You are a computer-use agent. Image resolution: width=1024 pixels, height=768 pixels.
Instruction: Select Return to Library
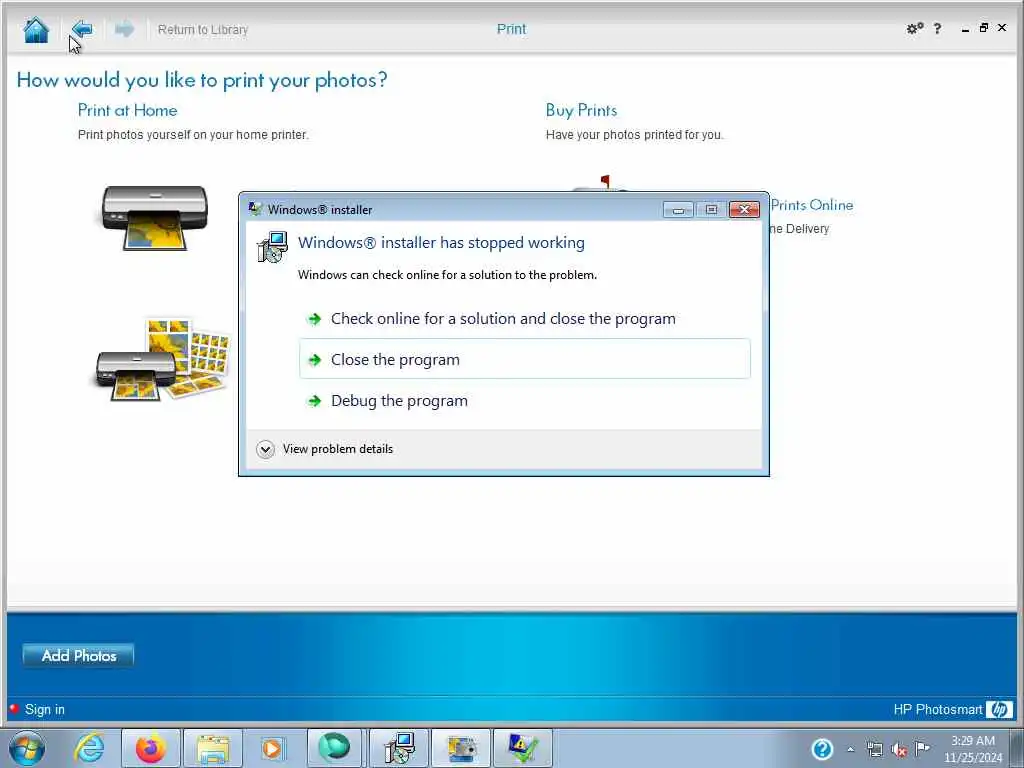point(202,29)
